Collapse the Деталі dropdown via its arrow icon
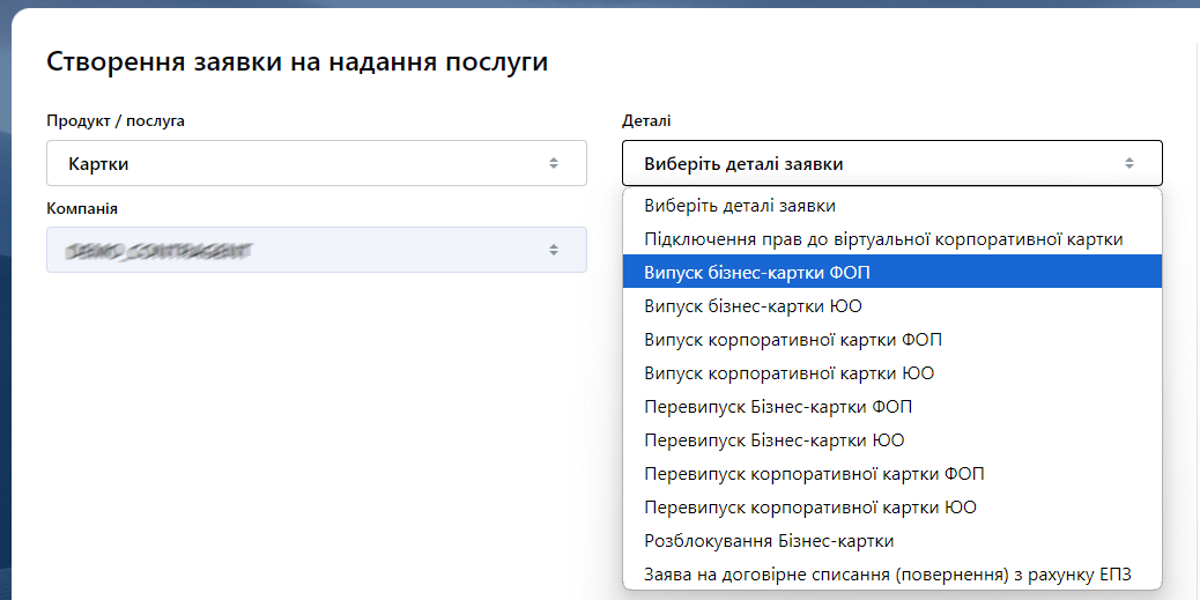Image resolution: width=1200 pixels, height=600 pixels. 1129,163
